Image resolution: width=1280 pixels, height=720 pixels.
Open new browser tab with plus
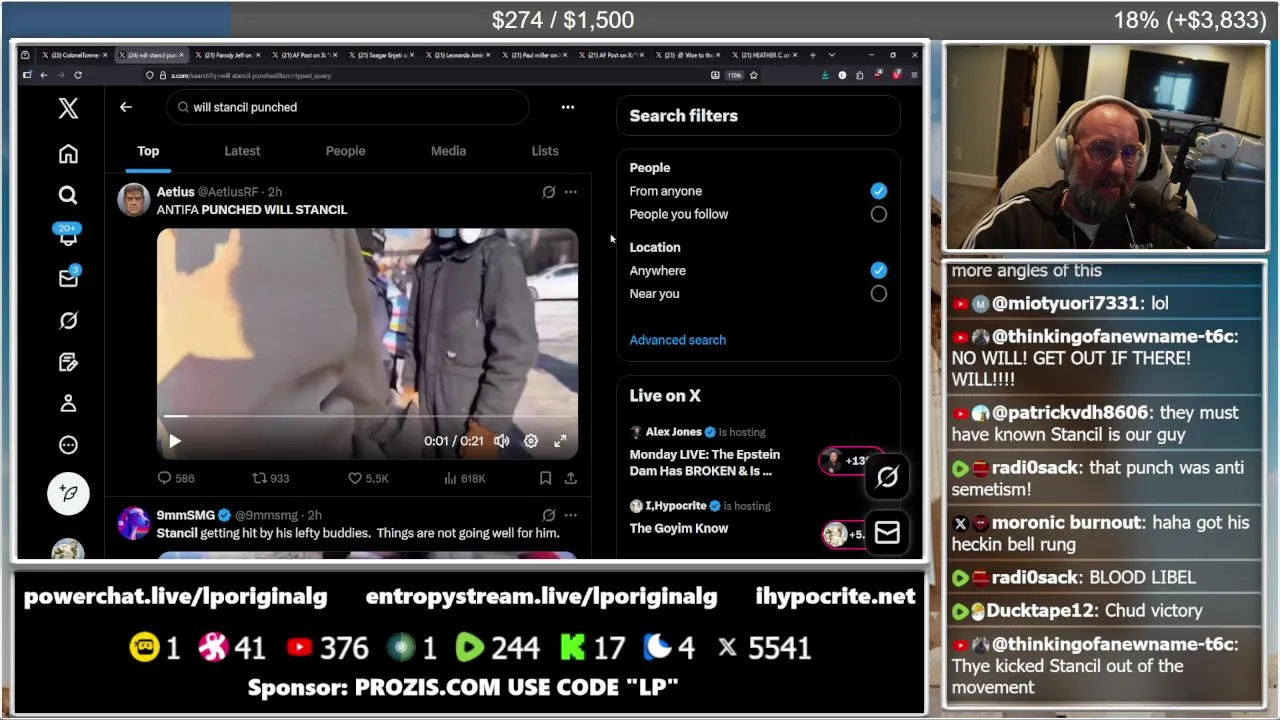812,55
